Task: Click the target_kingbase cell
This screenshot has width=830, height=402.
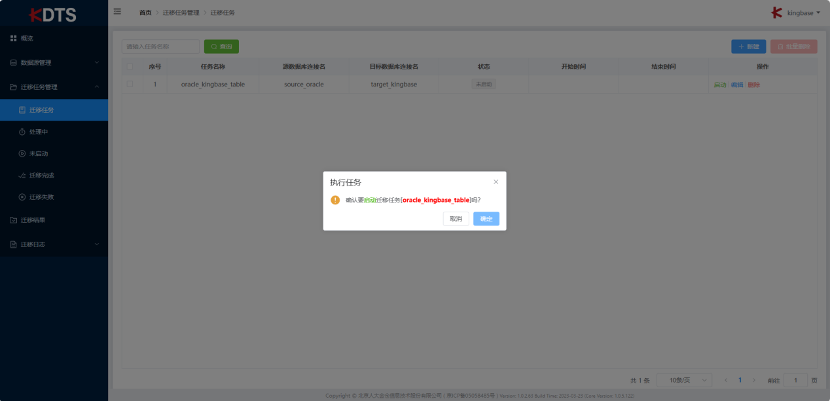Action: [394, 84]
